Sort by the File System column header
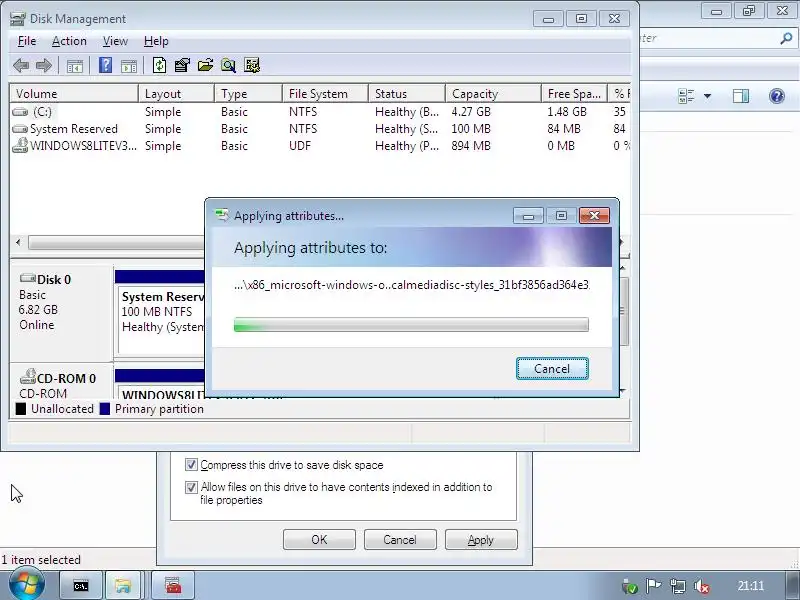This screenshot has width=800, height=600. [325, 94]
